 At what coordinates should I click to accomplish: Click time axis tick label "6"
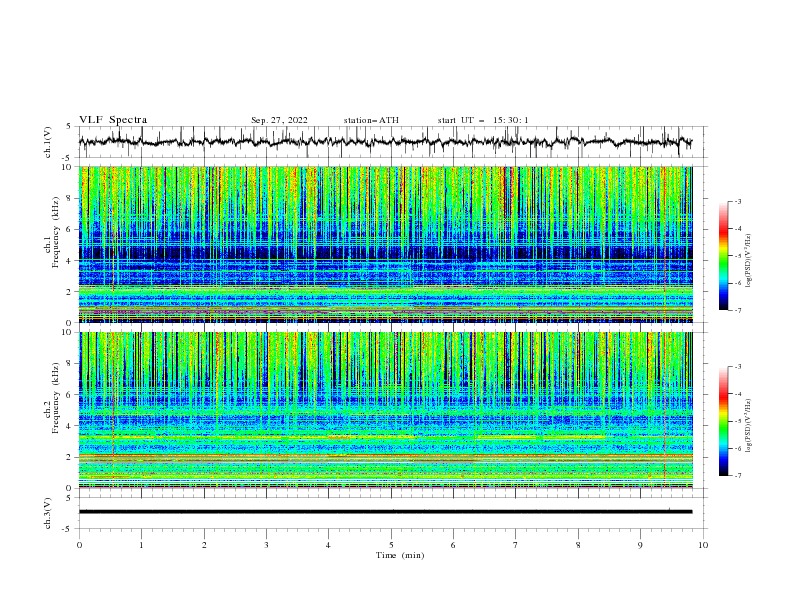(x=453, y=545)
